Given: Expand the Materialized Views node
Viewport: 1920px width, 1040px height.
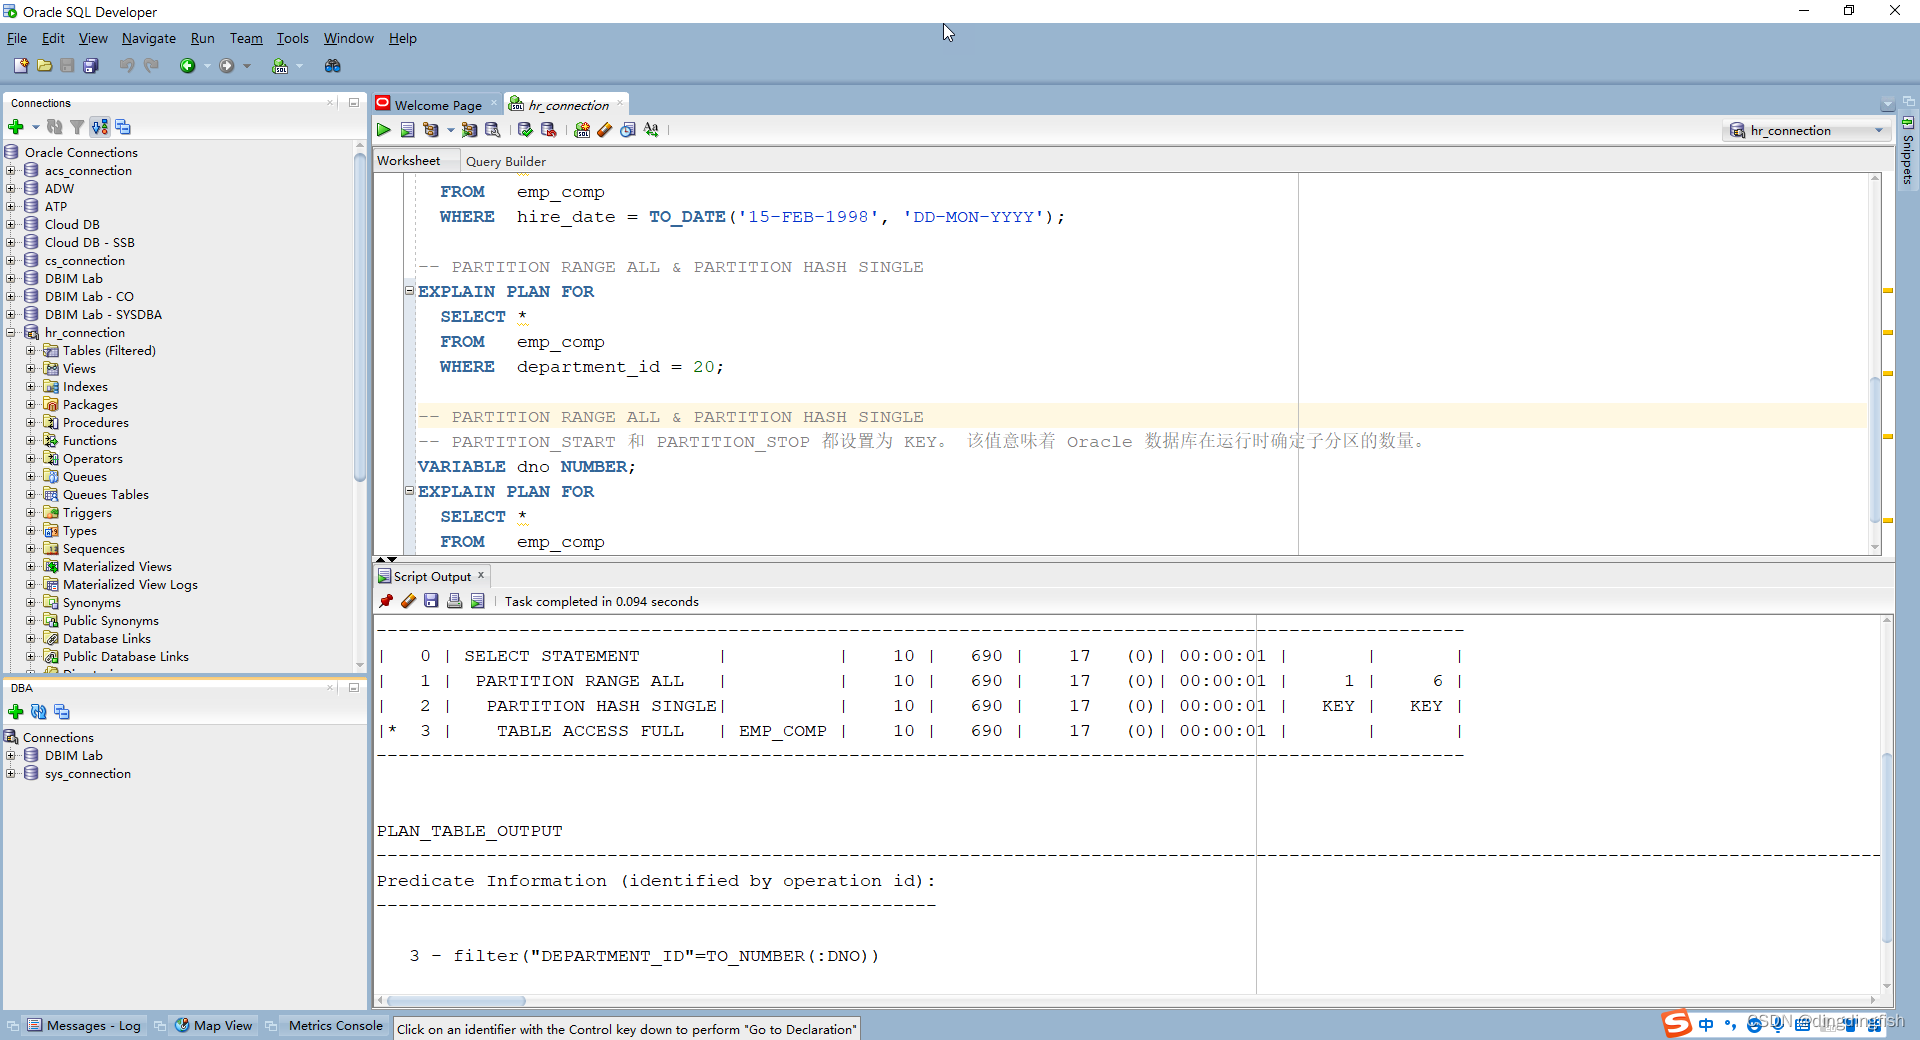Looking at the screenshot, I should pos(31,566).
